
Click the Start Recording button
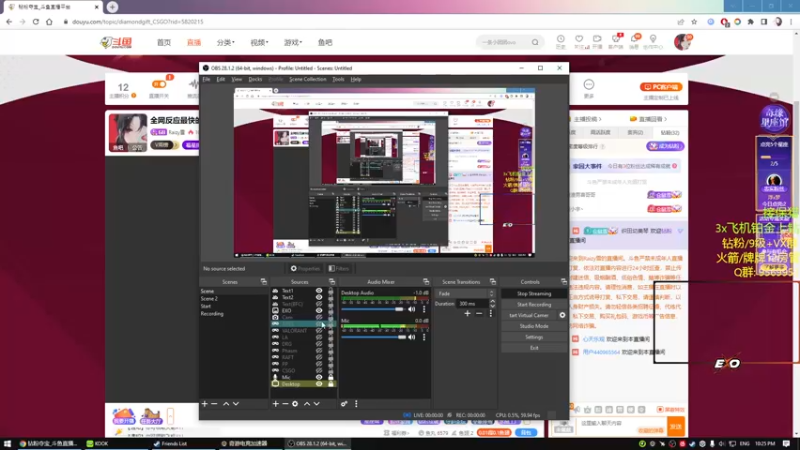pos(534,305)
